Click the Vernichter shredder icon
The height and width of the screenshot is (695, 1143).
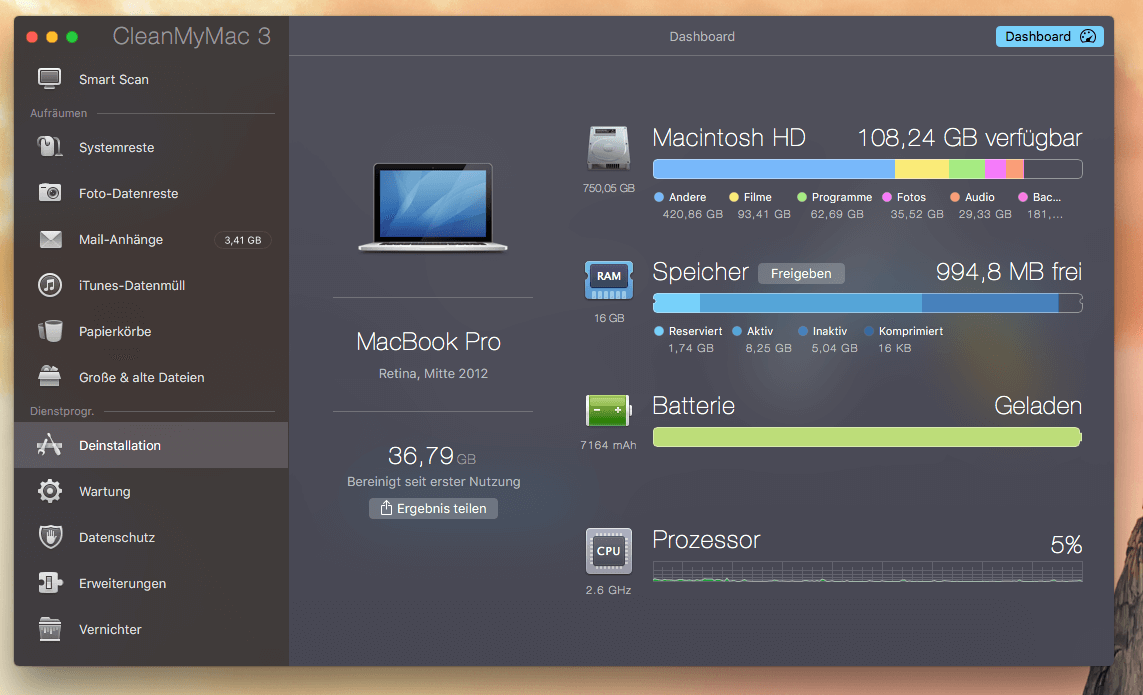(50, 629)
